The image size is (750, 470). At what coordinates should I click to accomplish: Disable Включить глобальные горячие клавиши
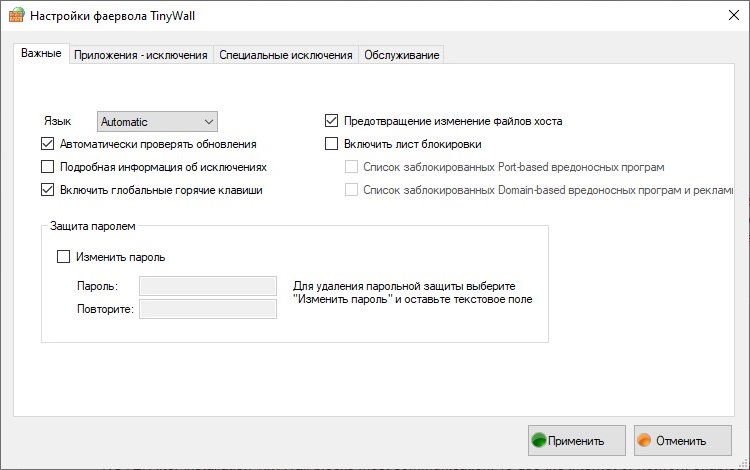click(x=48, y=190)
